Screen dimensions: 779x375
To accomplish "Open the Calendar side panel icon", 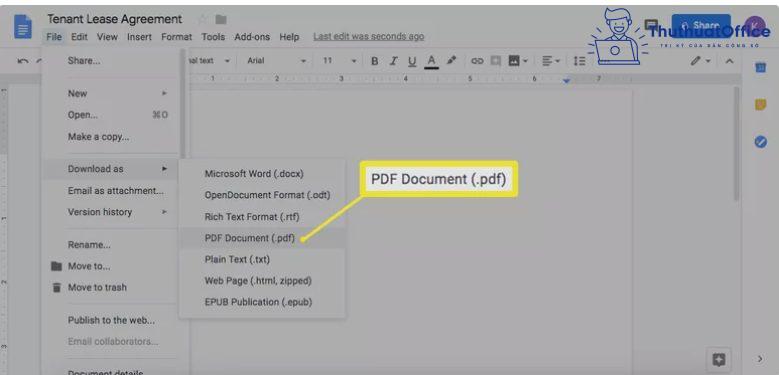I will 760,68.
